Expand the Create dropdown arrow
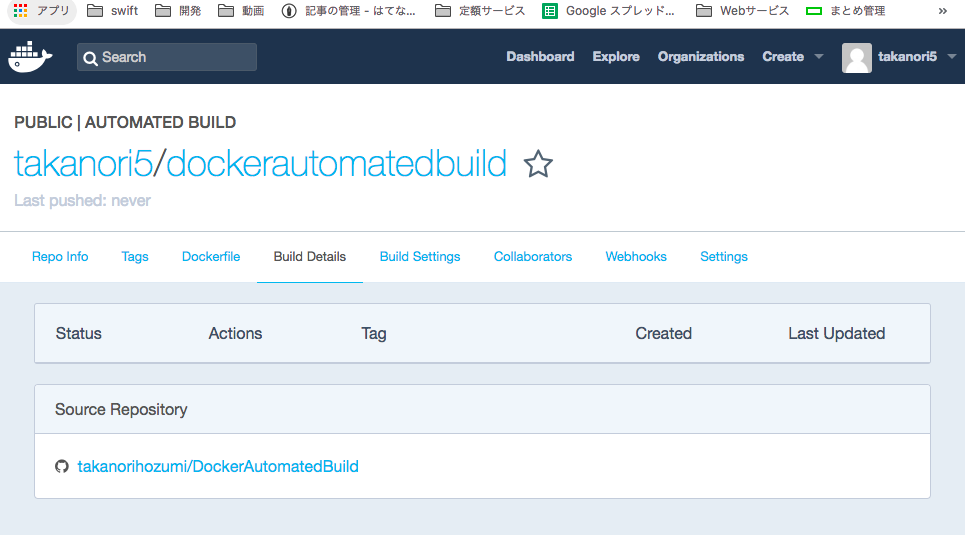Screen dimensions: 965x535 coord(819,57)
